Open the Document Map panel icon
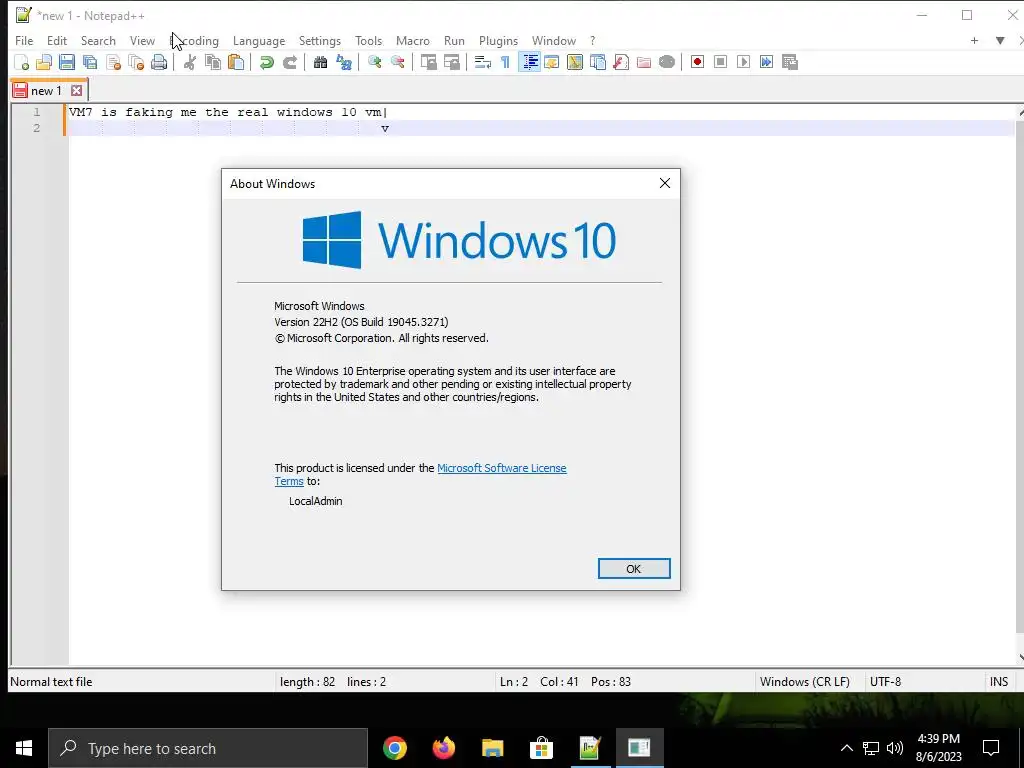 point(575,62)
